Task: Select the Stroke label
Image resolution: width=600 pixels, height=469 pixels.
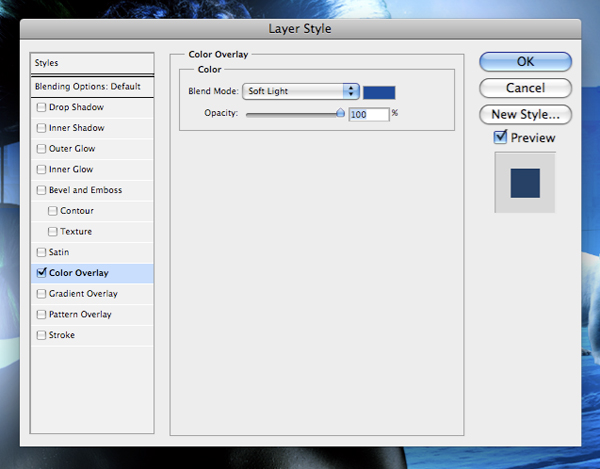Action: [62, 335]
